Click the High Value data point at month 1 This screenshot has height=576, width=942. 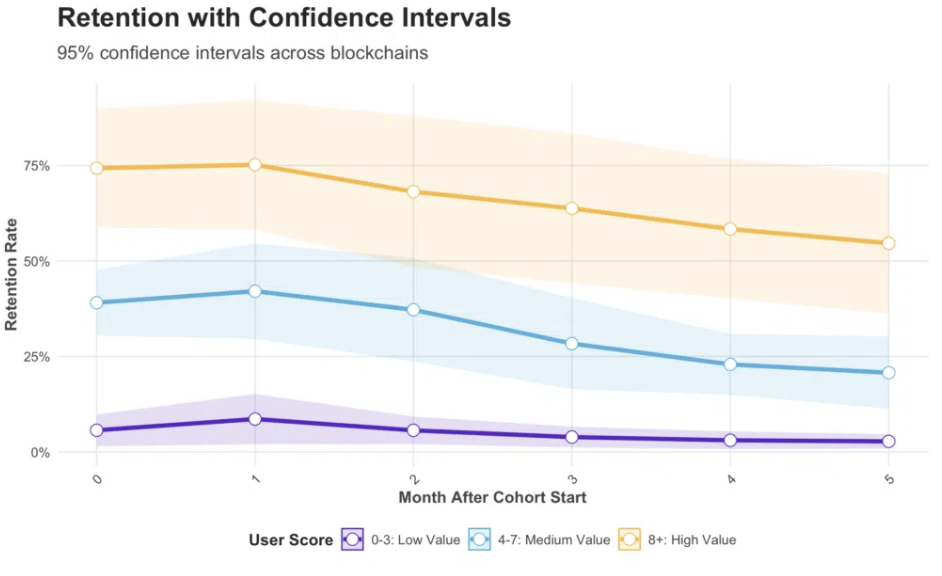[255, 165]
